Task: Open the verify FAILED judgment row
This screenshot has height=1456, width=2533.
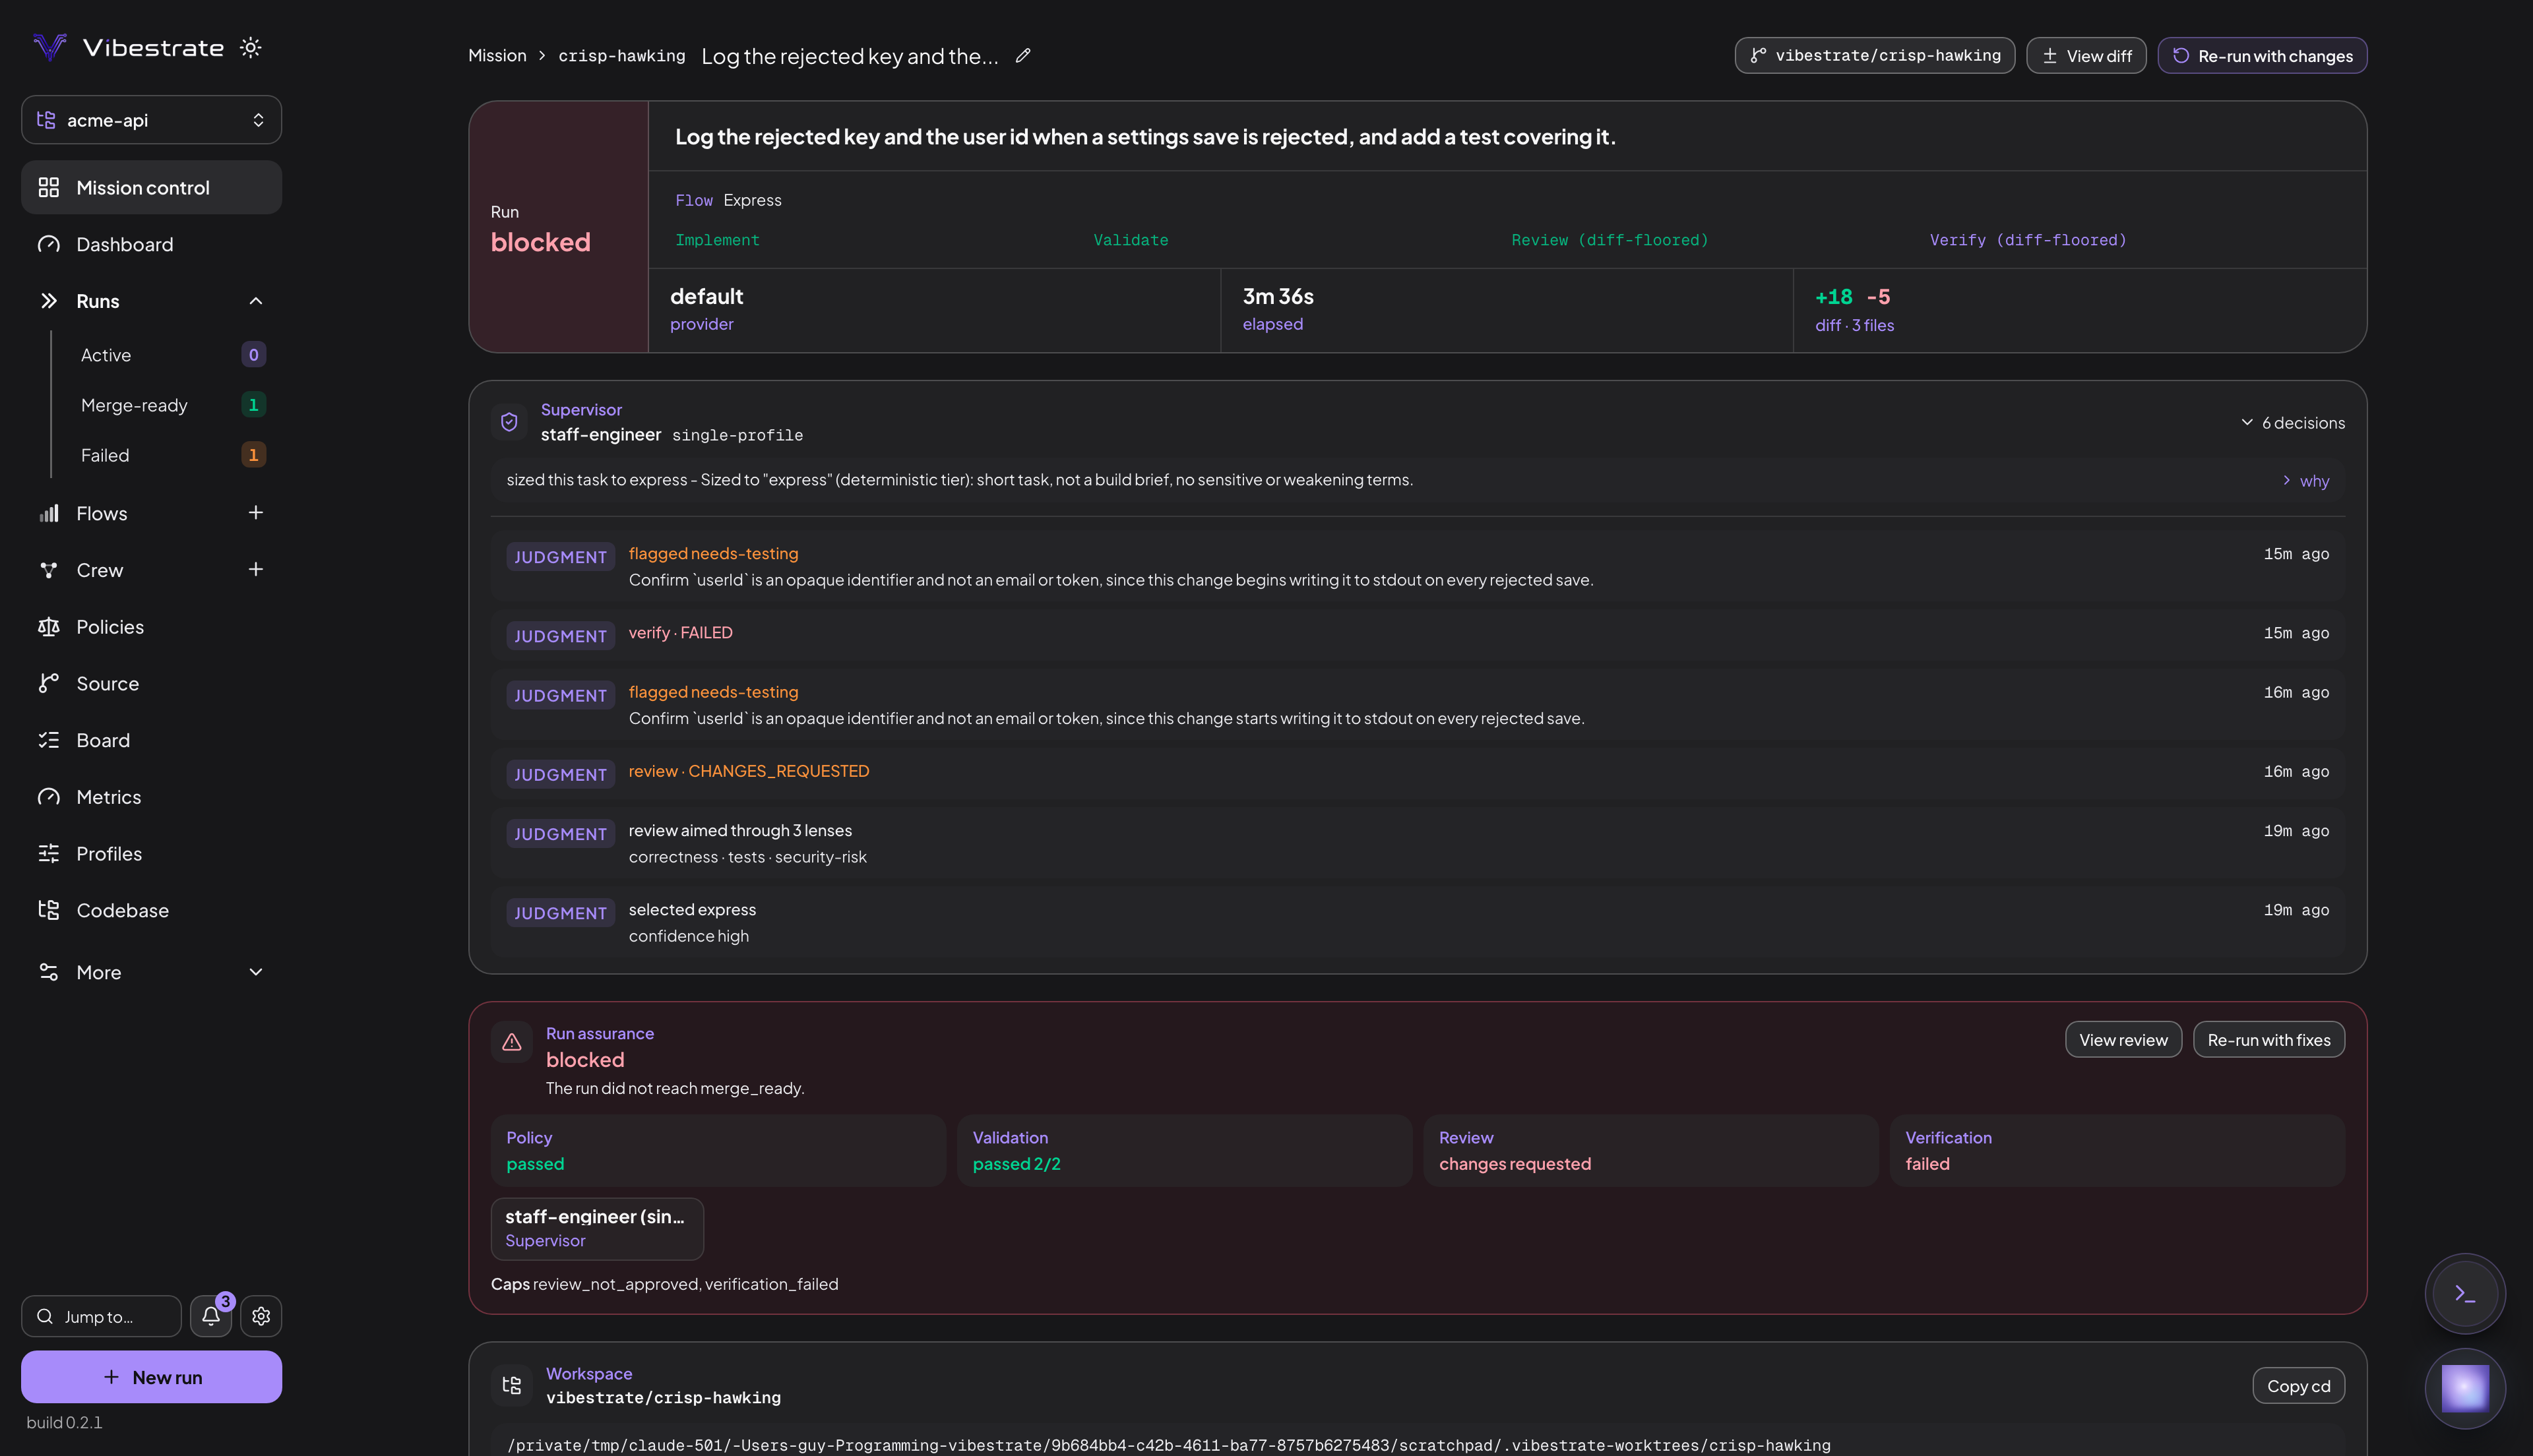Action: coord(1417,634)
